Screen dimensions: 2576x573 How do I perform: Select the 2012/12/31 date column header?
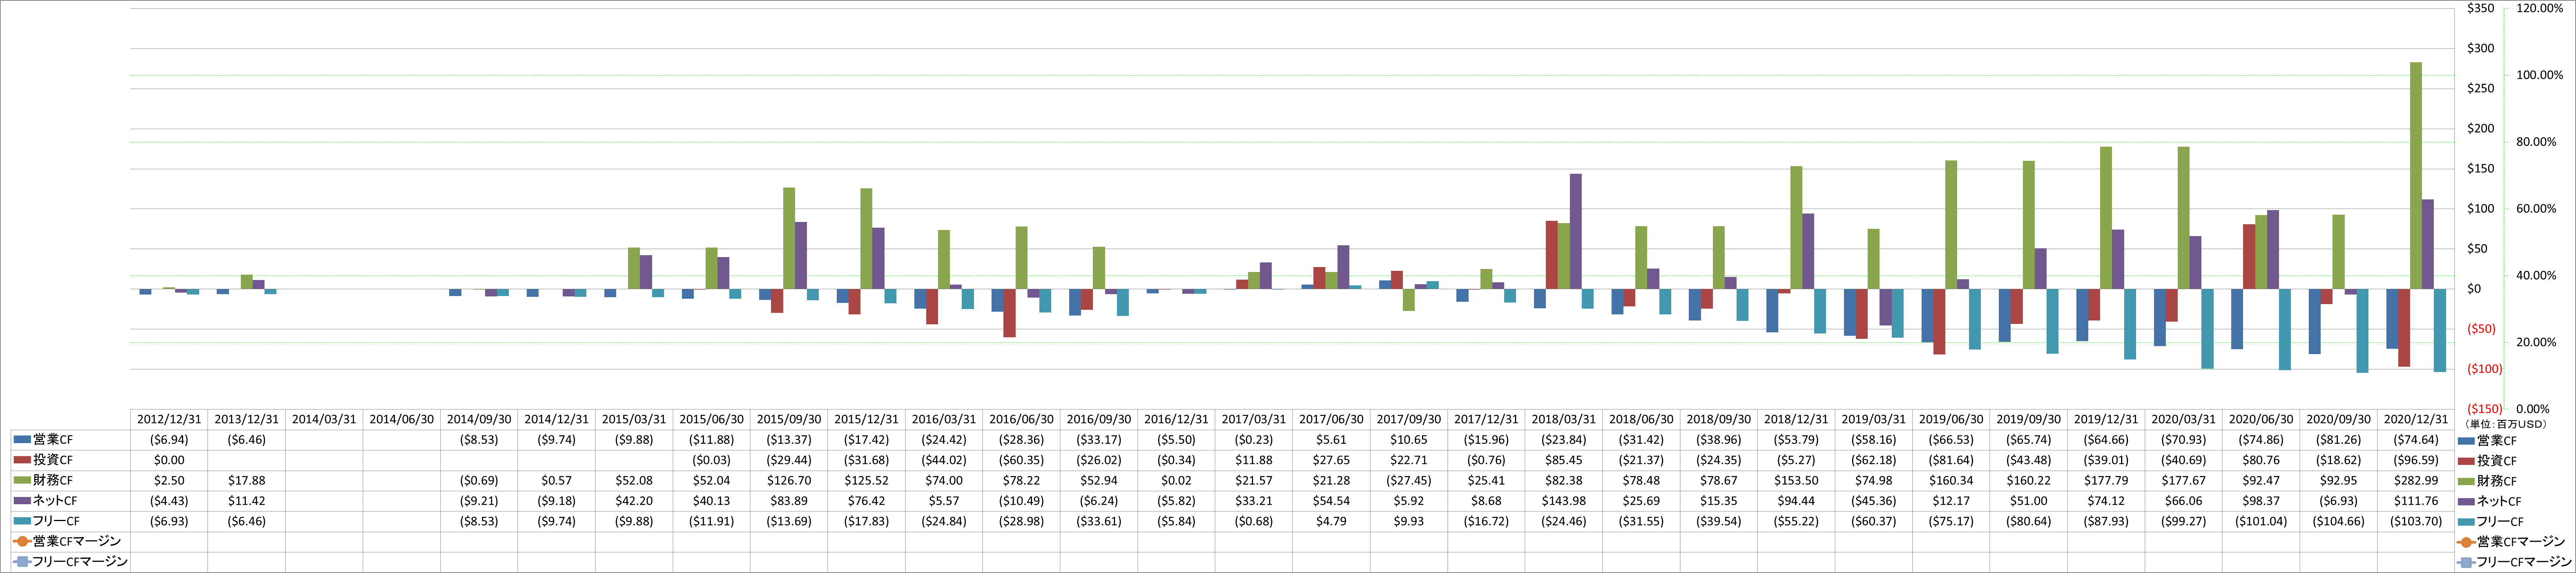point(169,419)
